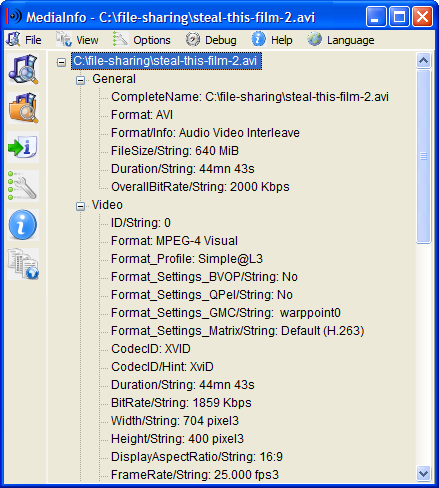Click the open folder icon in sidebar
Image resolution: width=439 pixels, height=488 pixels.
(23, 108)
